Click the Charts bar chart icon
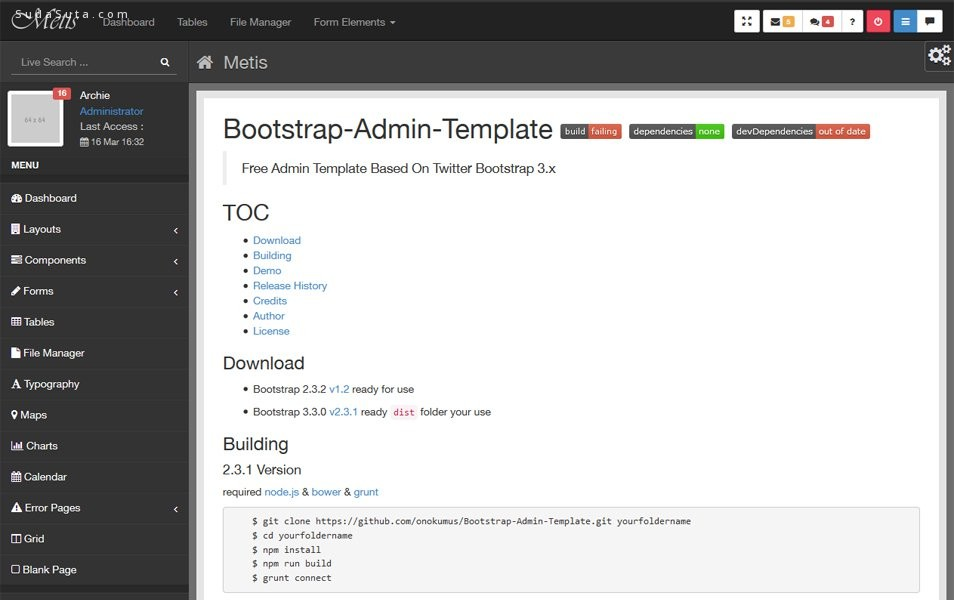 tap(17, 446)
